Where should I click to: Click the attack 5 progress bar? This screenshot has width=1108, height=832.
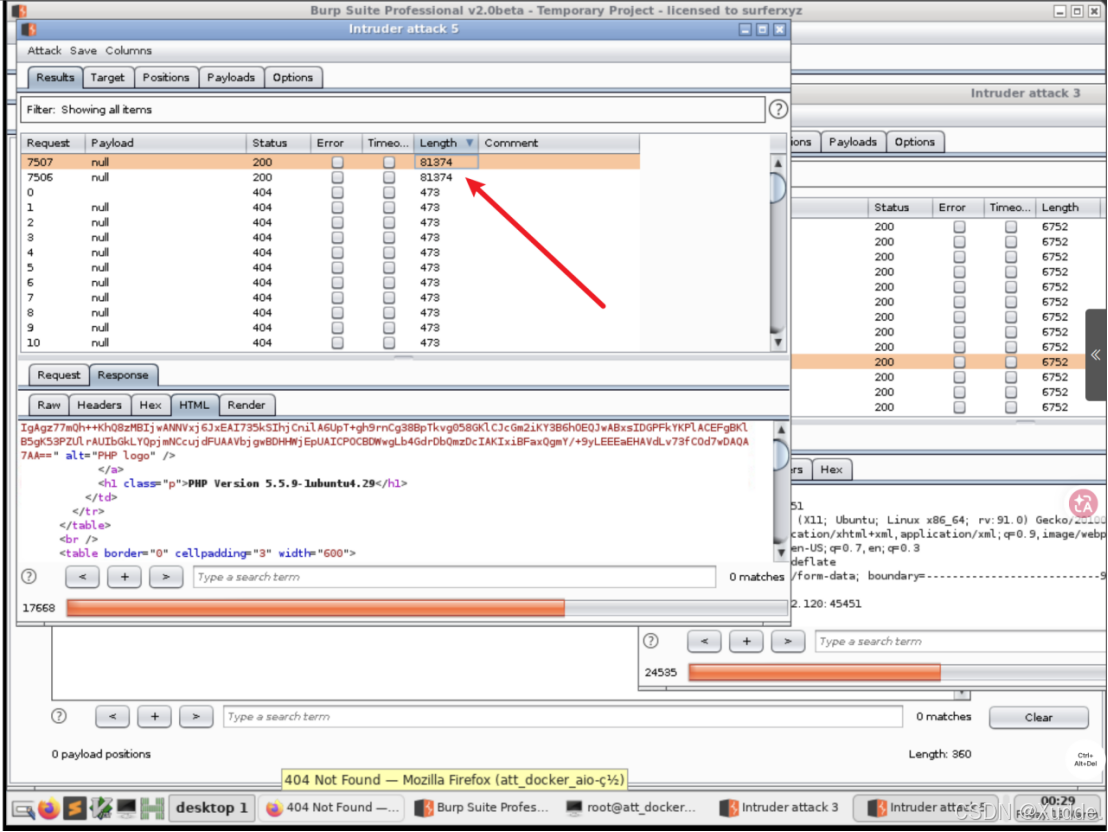427,608
